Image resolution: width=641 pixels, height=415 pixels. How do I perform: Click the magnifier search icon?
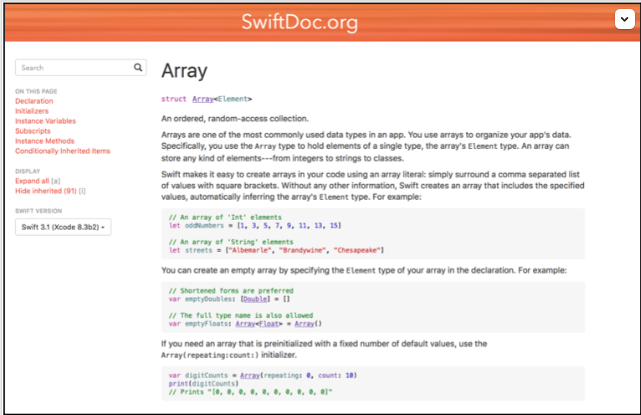138,67
